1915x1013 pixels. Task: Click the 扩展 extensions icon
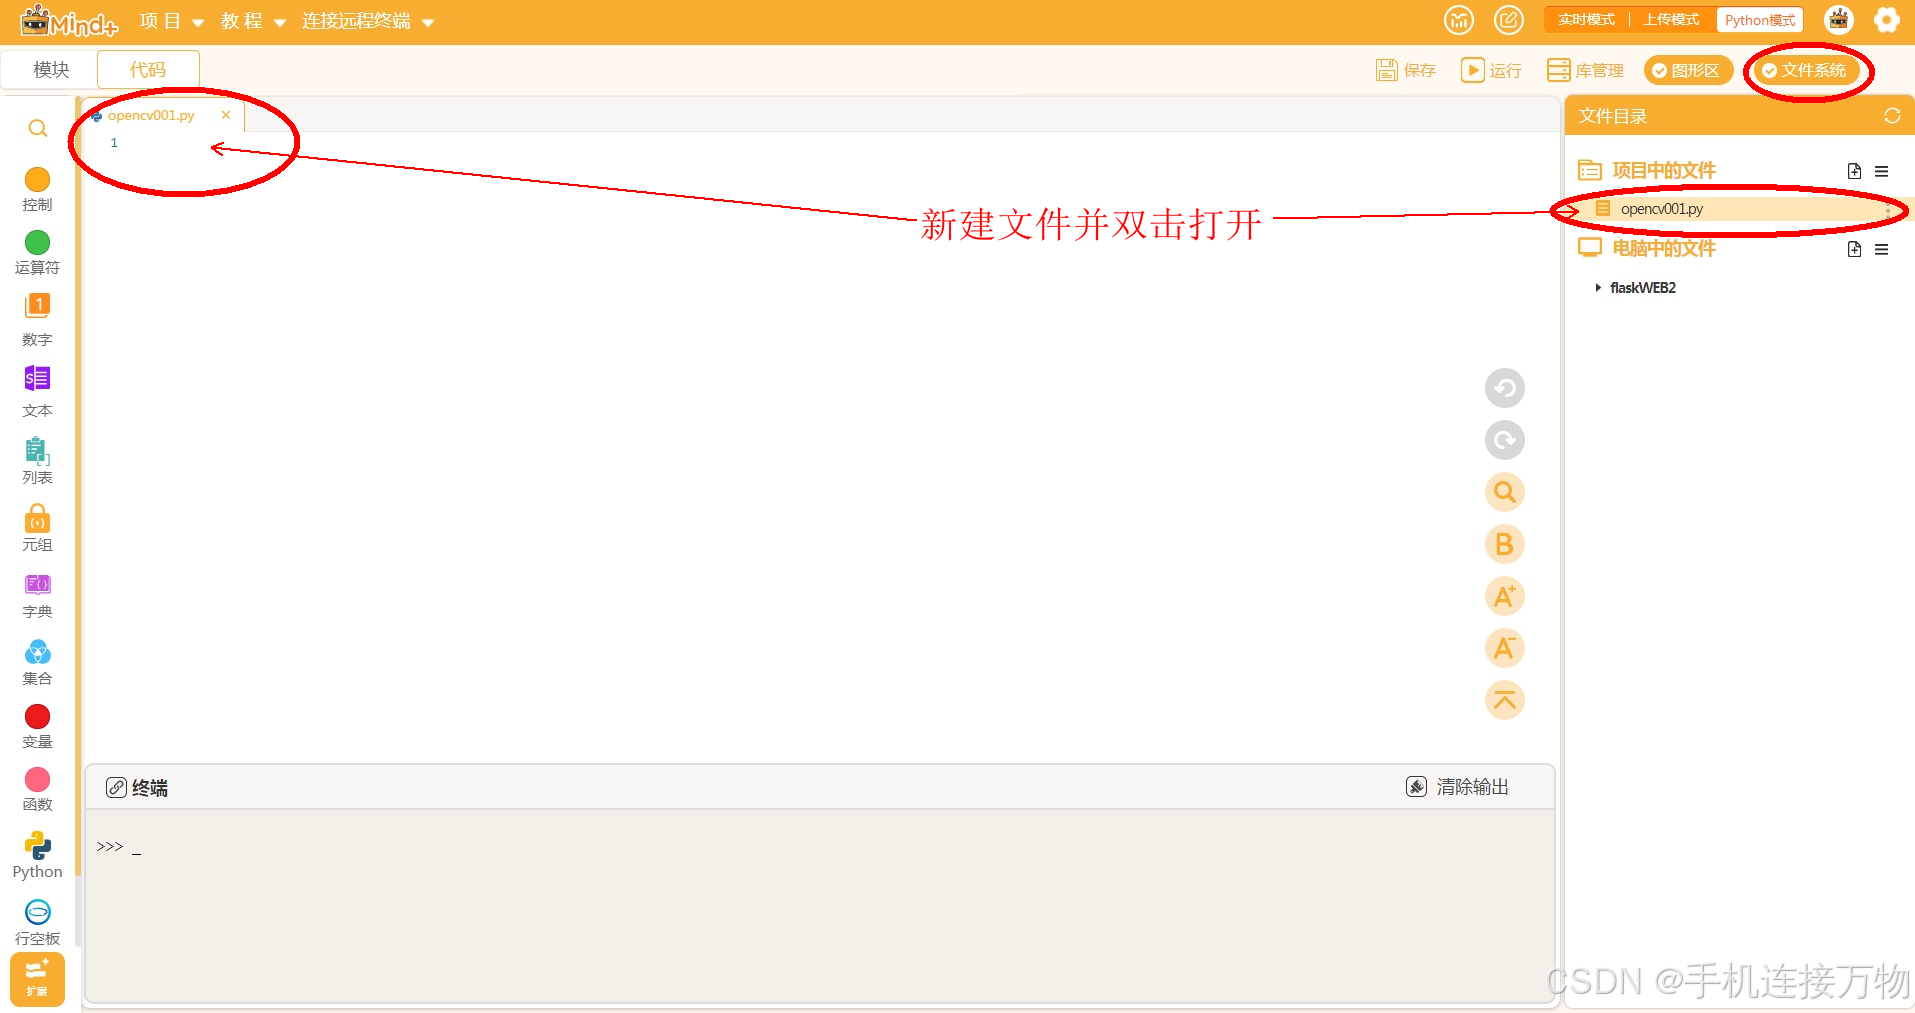click(x=37, y=980)
